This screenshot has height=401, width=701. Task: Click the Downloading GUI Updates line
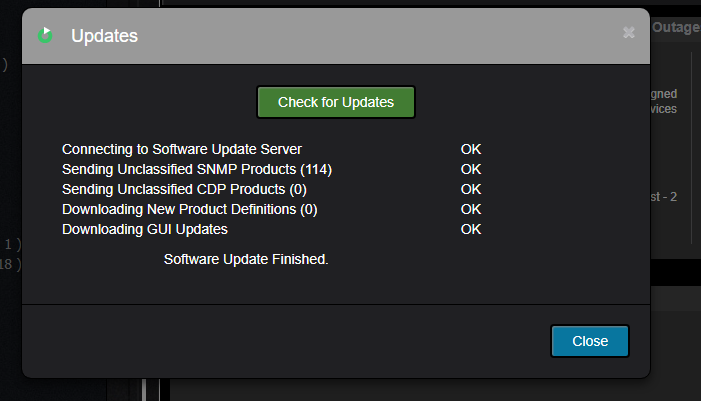coord(145,229)
